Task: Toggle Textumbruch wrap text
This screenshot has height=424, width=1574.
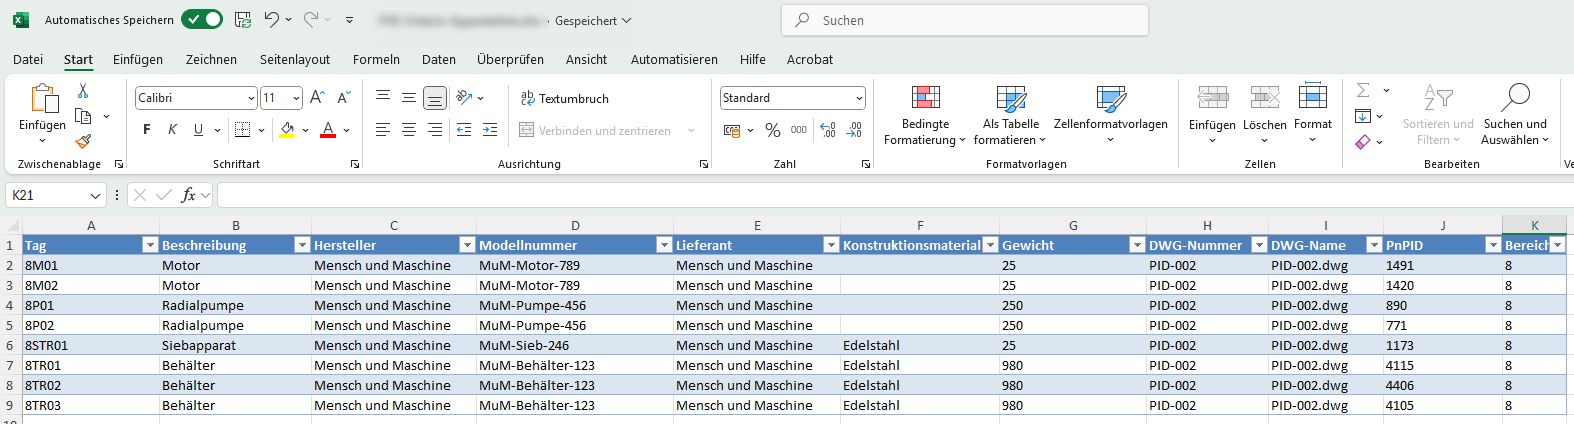Action: click(x=565, y=98)
